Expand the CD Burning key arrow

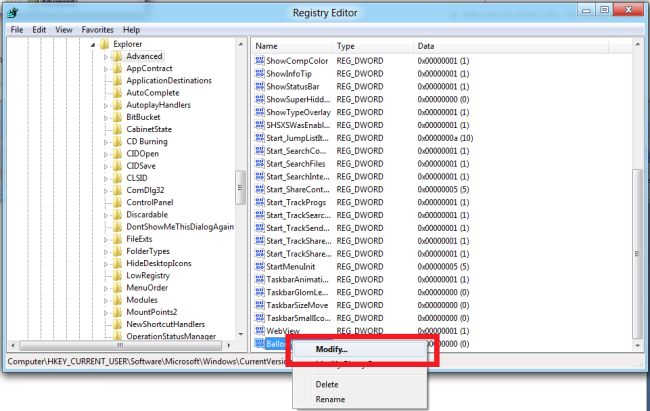click(x=106, y=142)
